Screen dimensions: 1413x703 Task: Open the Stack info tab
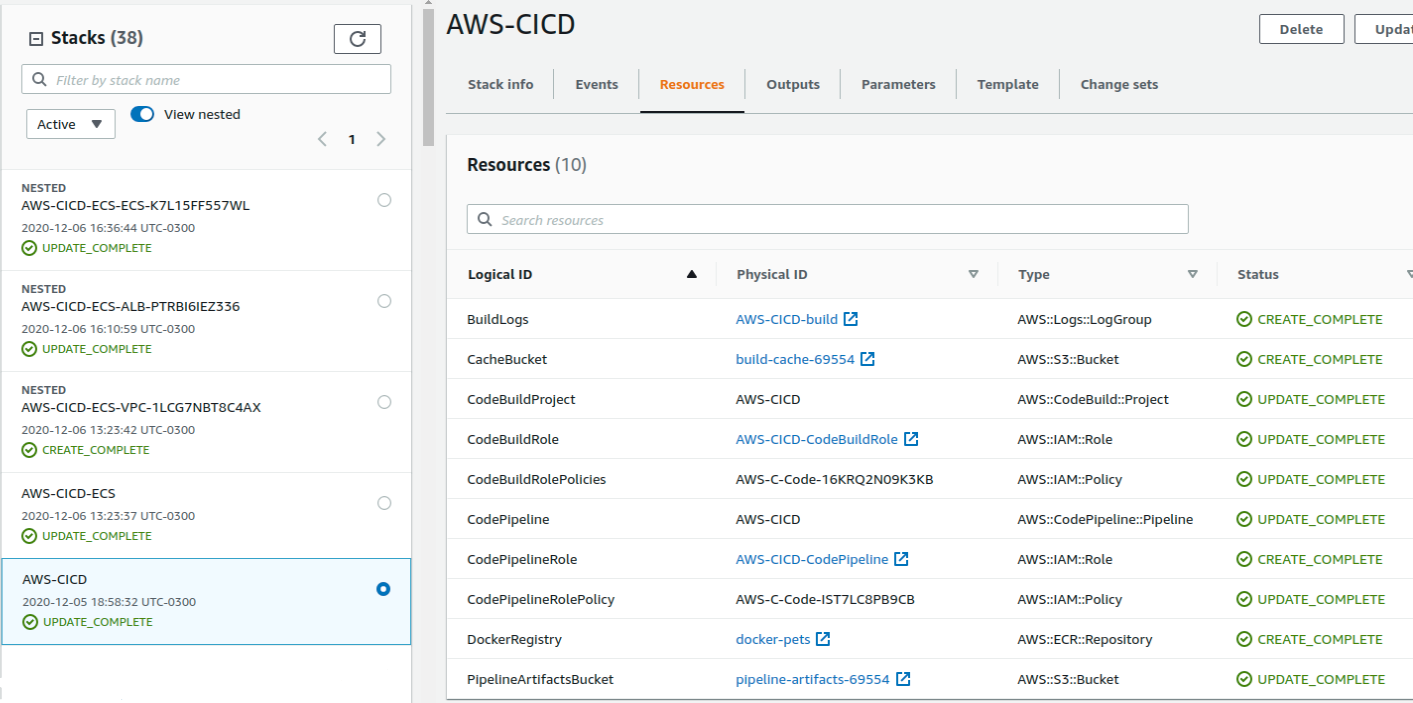tap(500, 84)
